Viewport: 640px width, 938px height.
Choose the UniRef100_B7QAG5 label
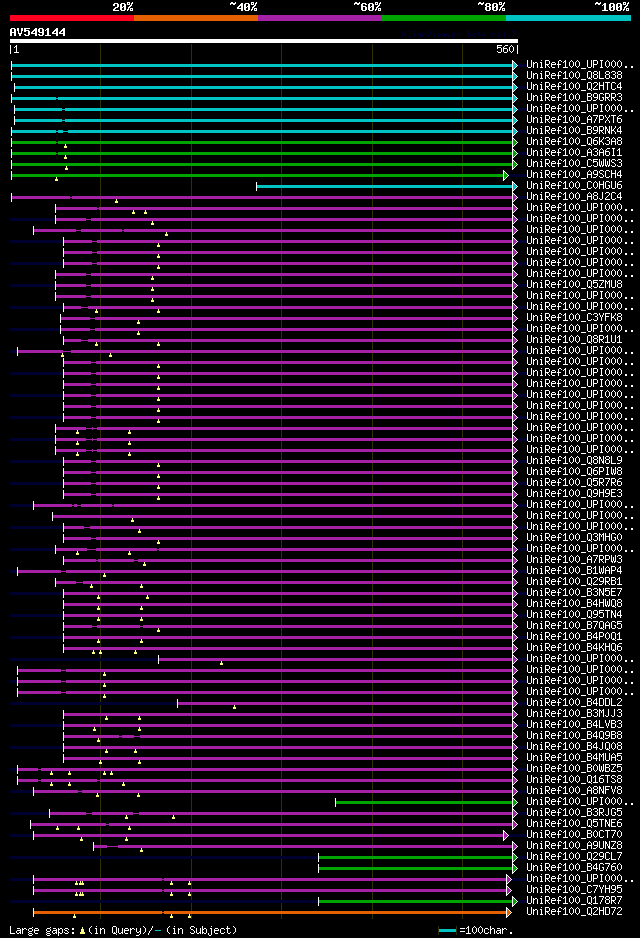coord(574,626)
